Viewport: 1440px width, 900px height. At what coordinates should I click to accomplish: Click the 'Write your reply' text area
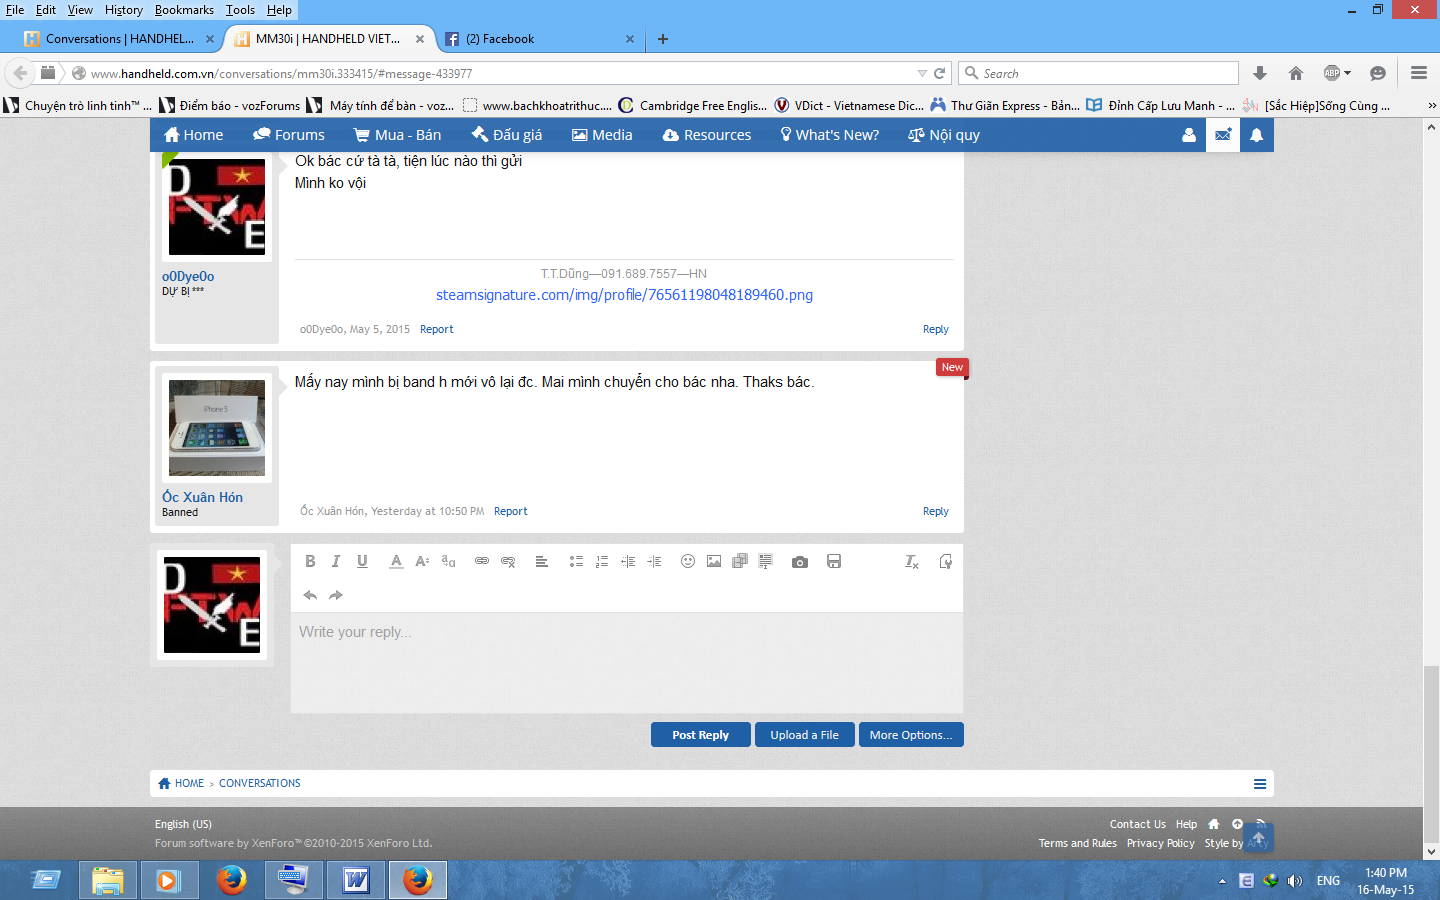pyautogui.click(x=626, y=660)
